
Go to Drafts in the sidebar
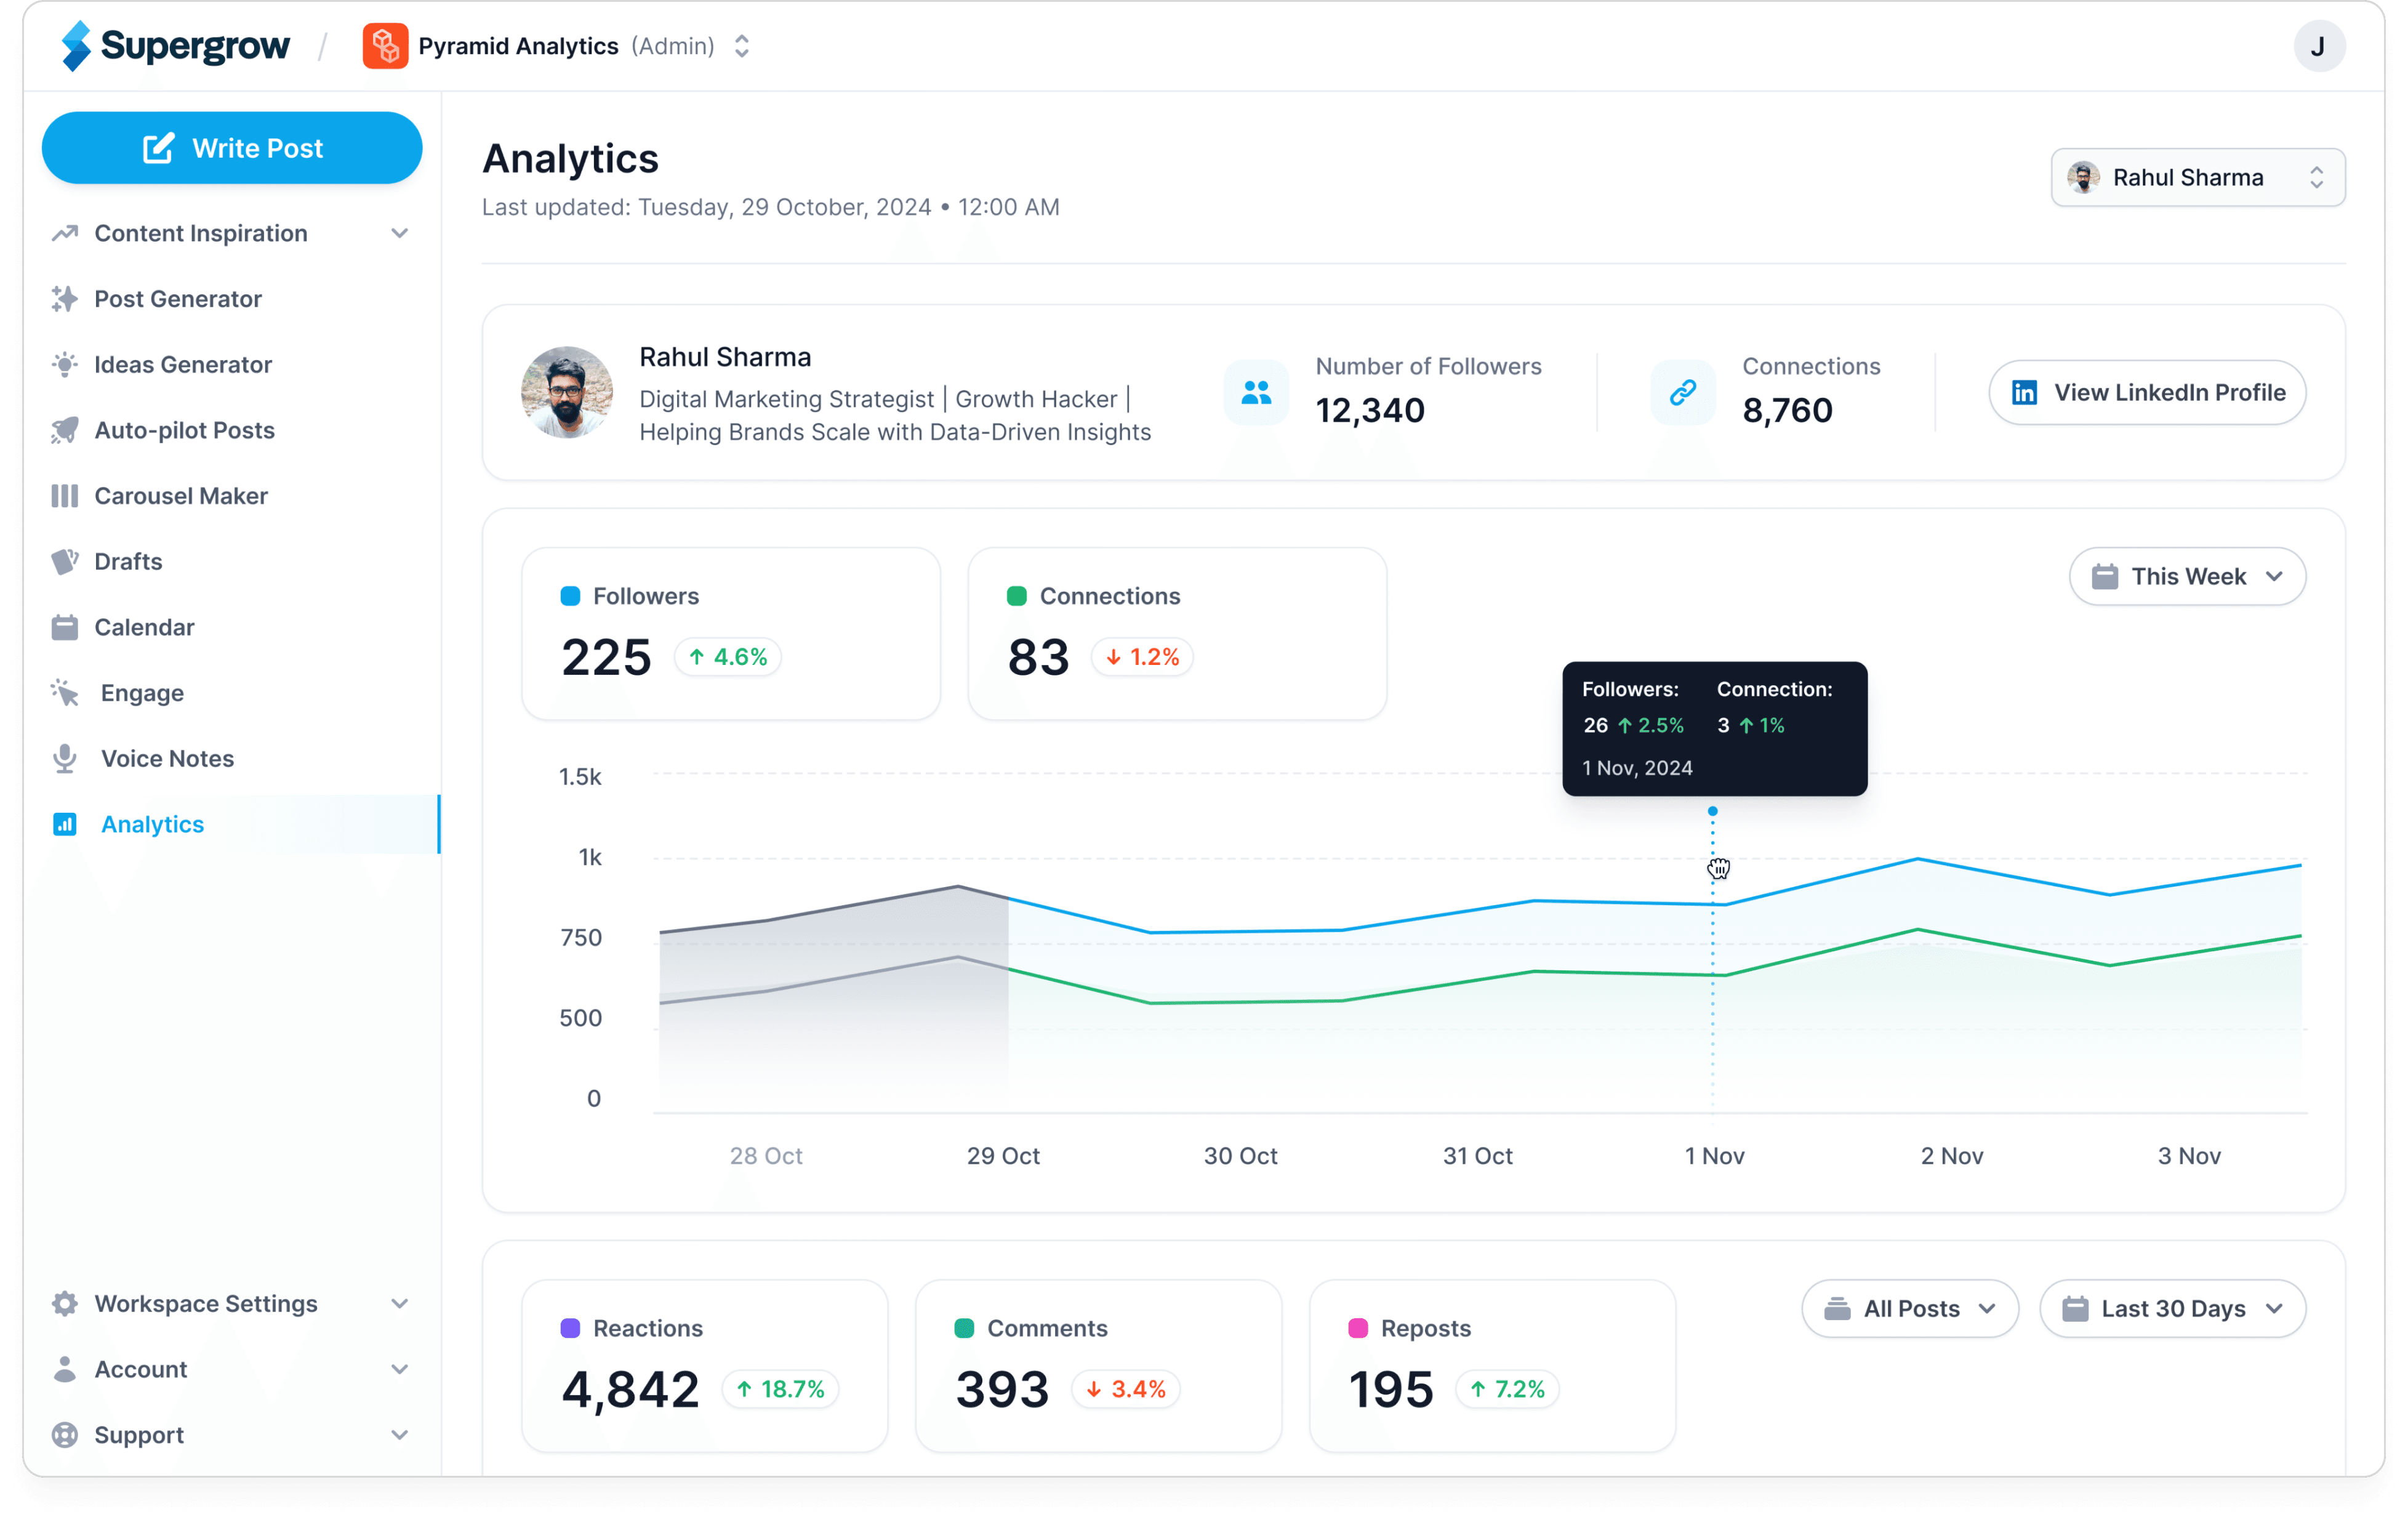click(128, 562)
